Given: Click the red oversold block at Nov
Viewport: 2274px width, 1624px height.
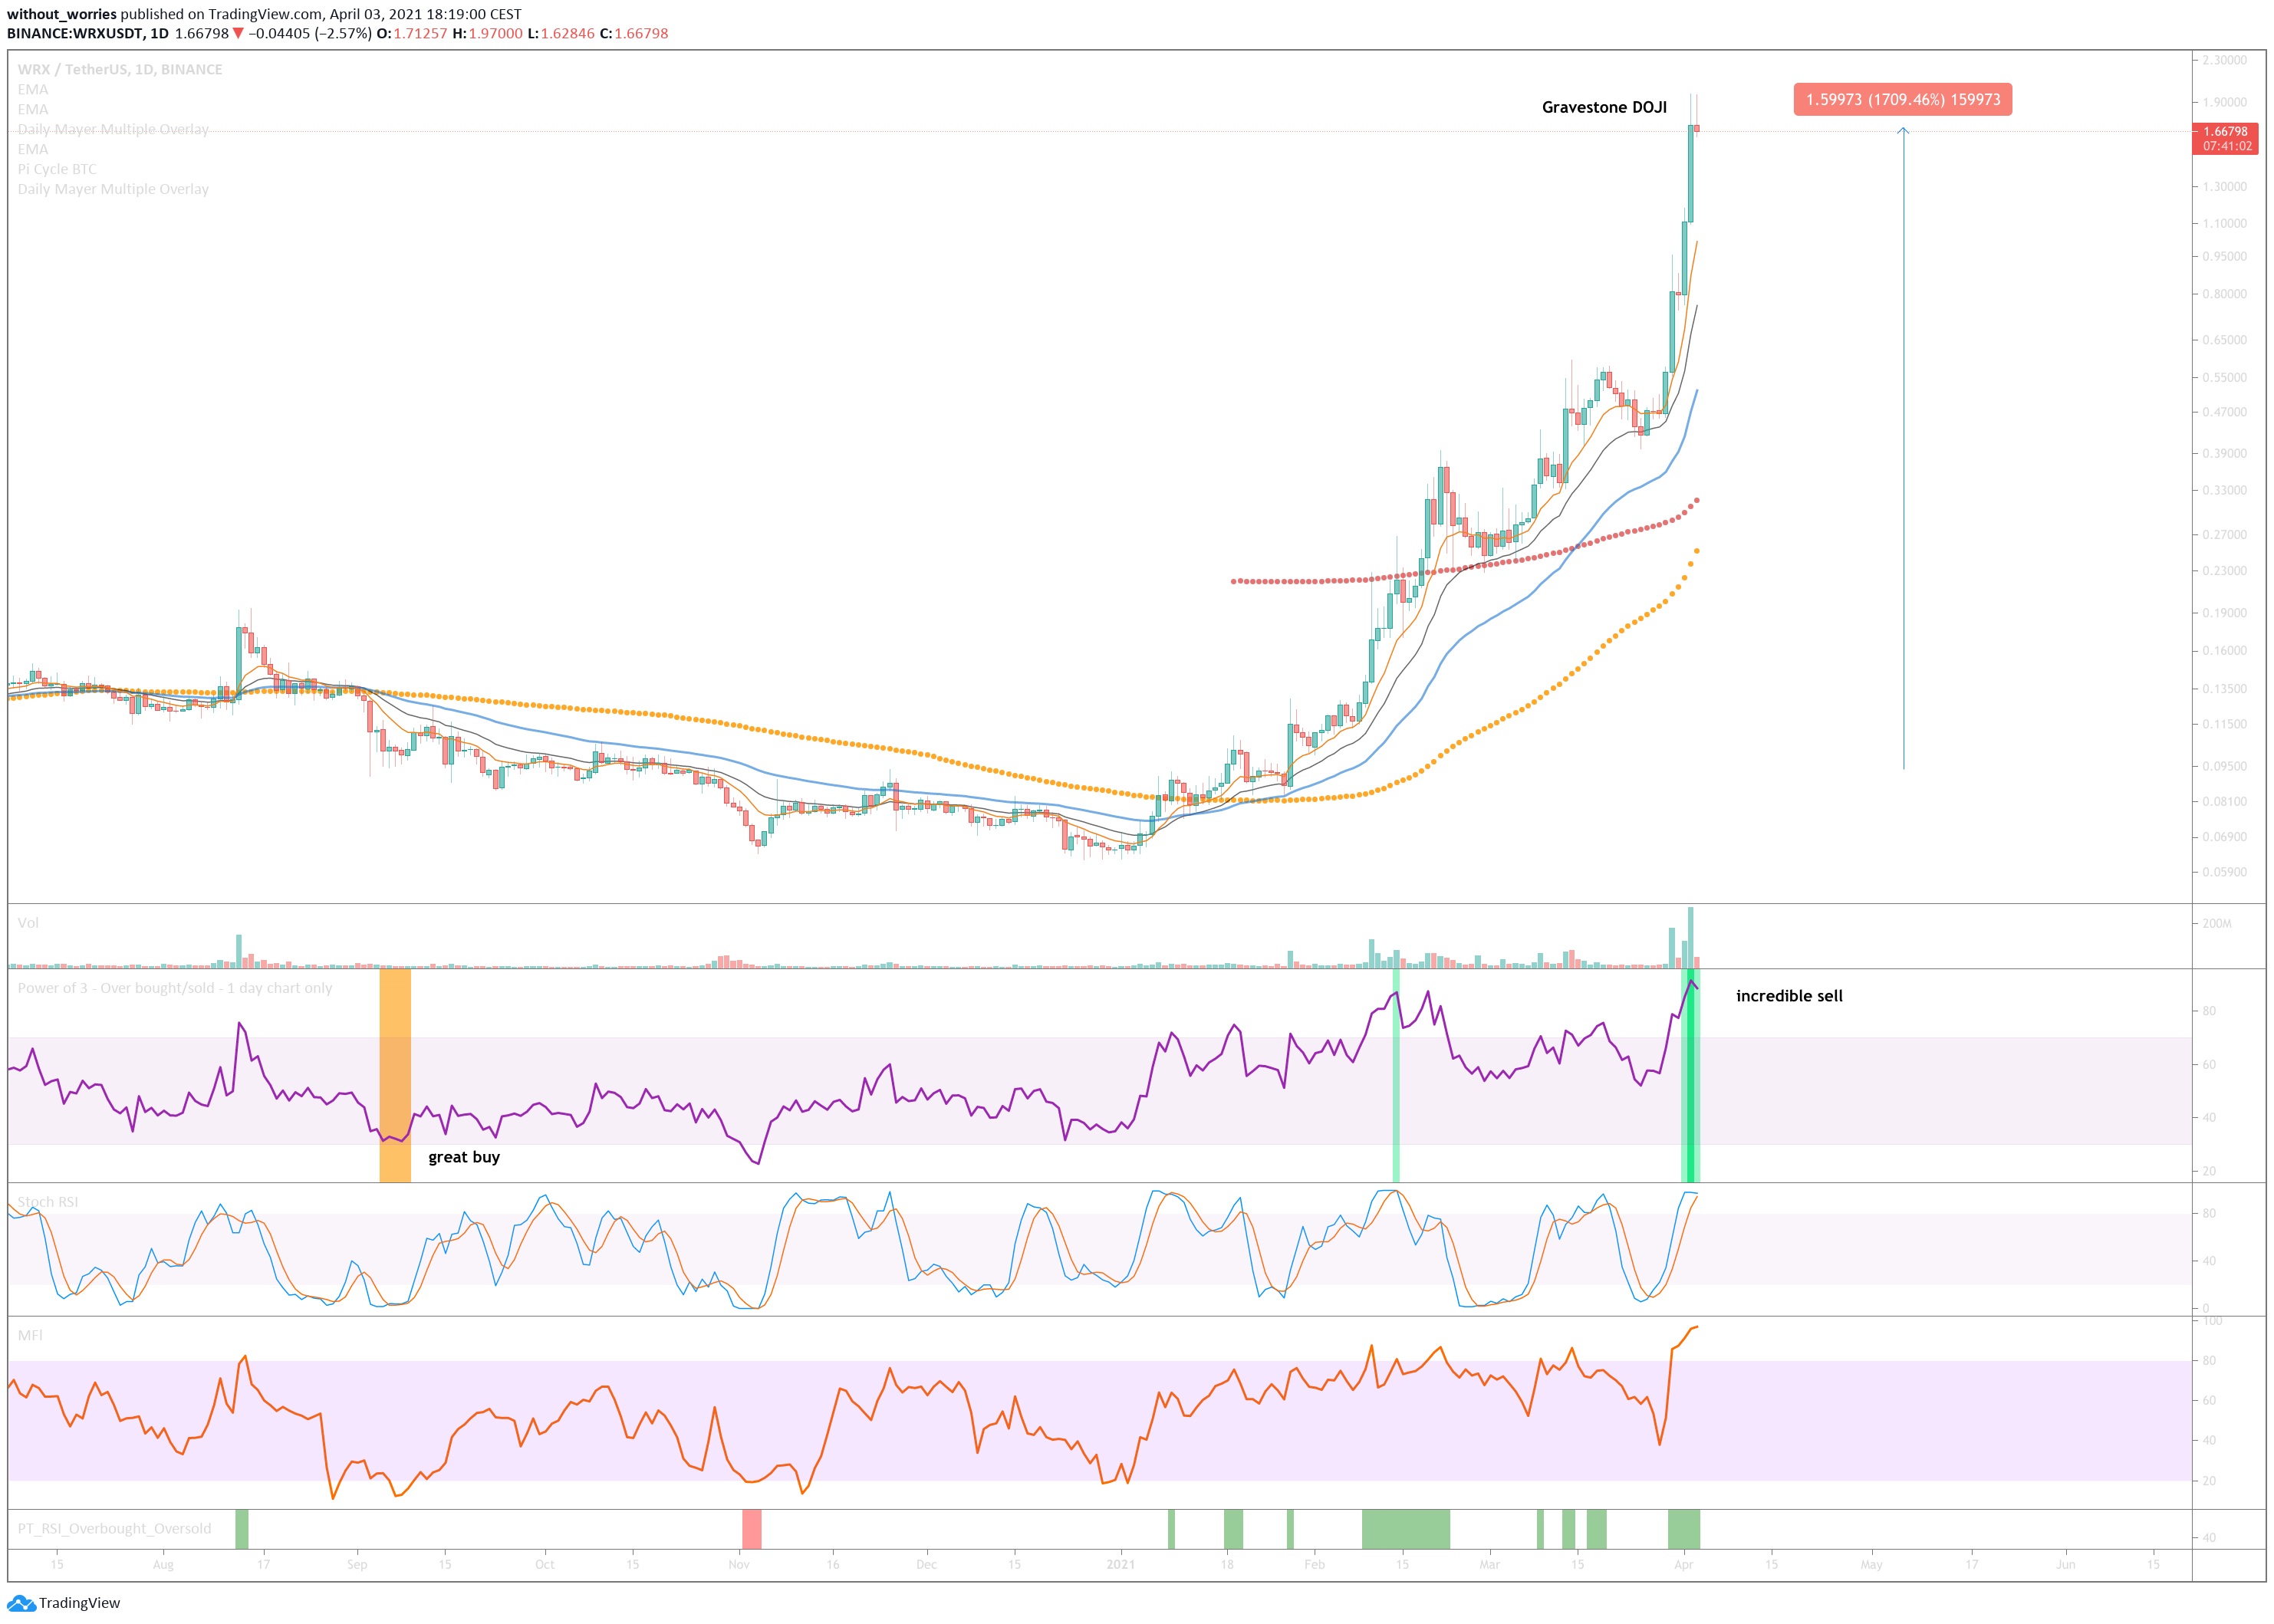Looking at the screenshot, I should coord(751,1529).
